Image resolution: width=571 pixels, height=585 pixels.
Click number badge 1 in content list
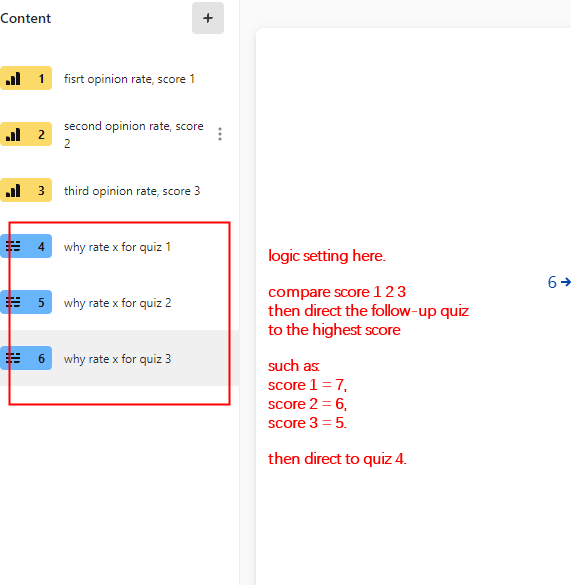(x=41, y=79)
